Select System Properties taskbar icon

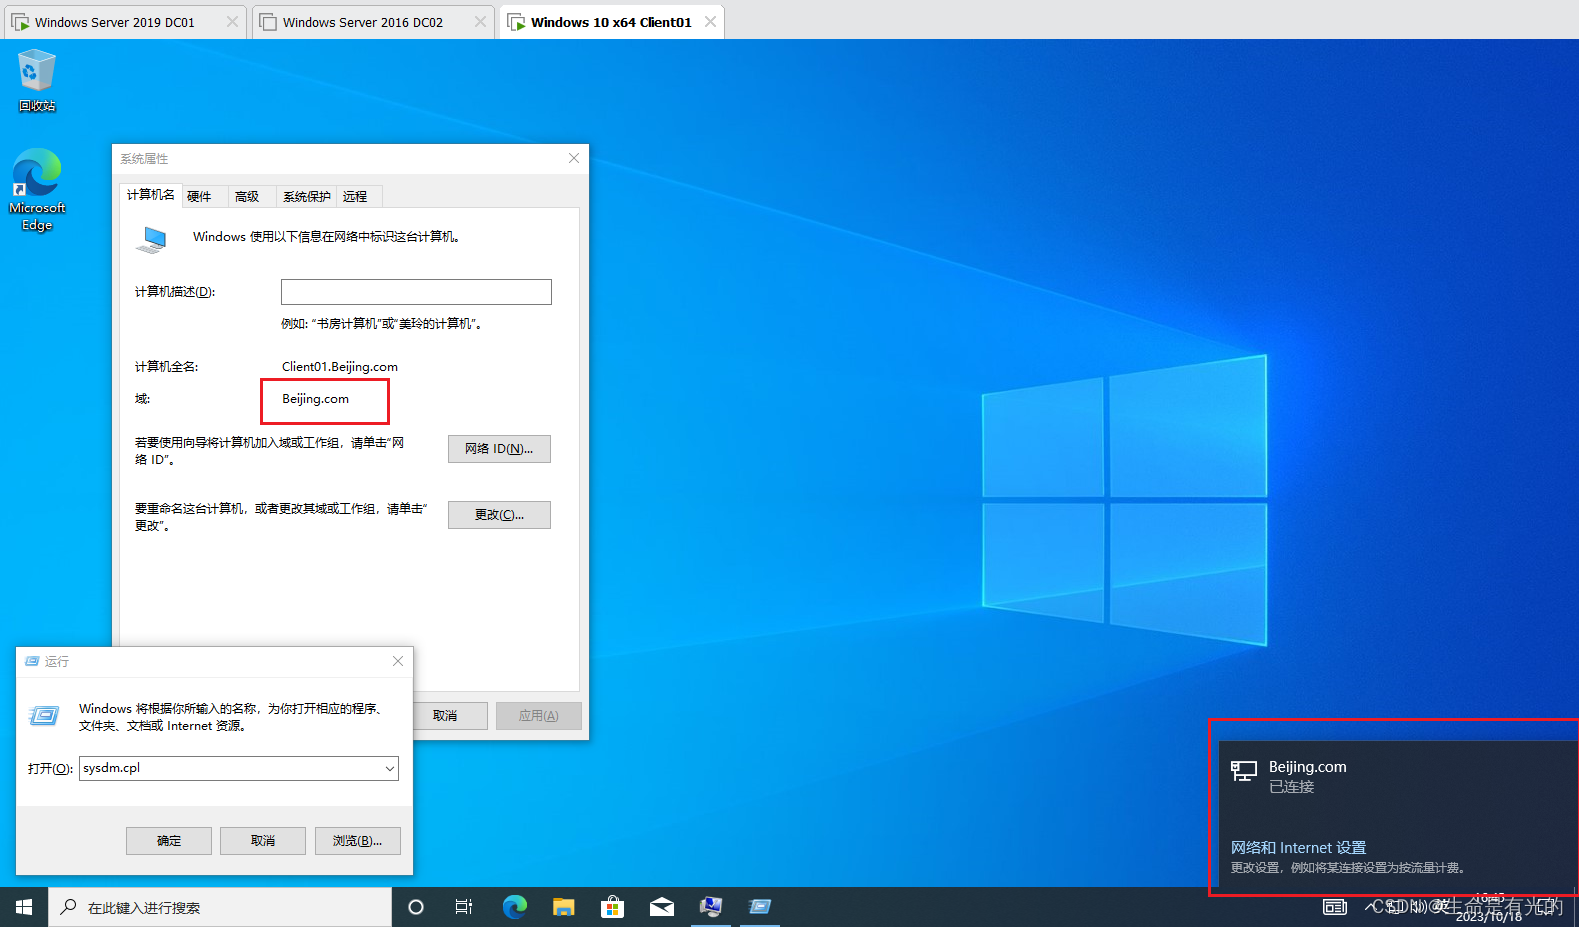[x=711, y=907]
